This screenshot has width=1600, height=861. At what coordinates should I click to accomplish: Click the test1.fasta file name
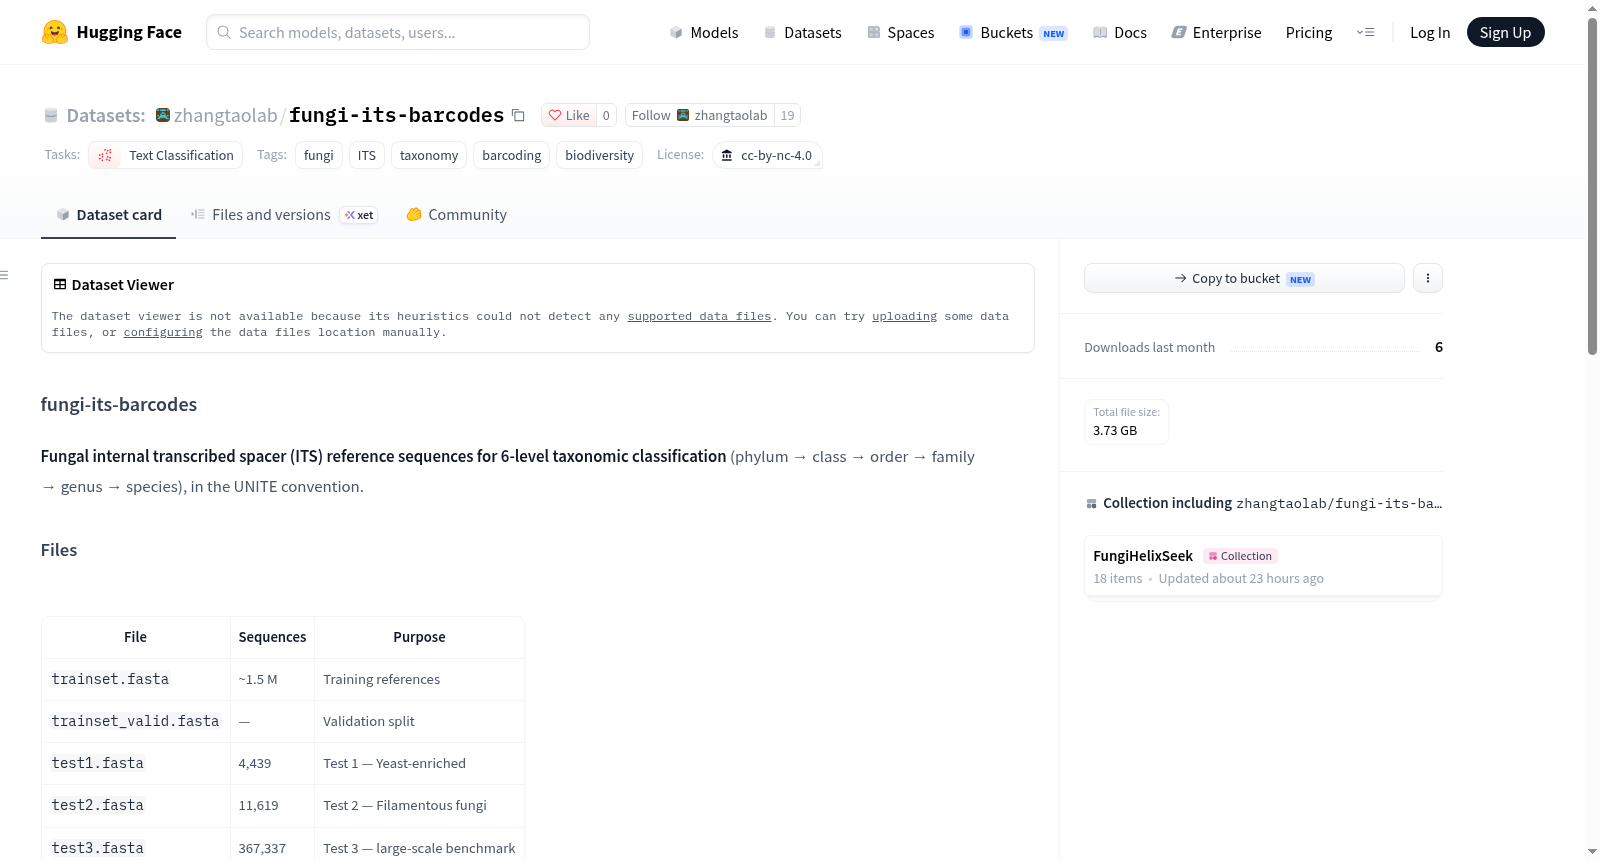[x=97, y=763]
